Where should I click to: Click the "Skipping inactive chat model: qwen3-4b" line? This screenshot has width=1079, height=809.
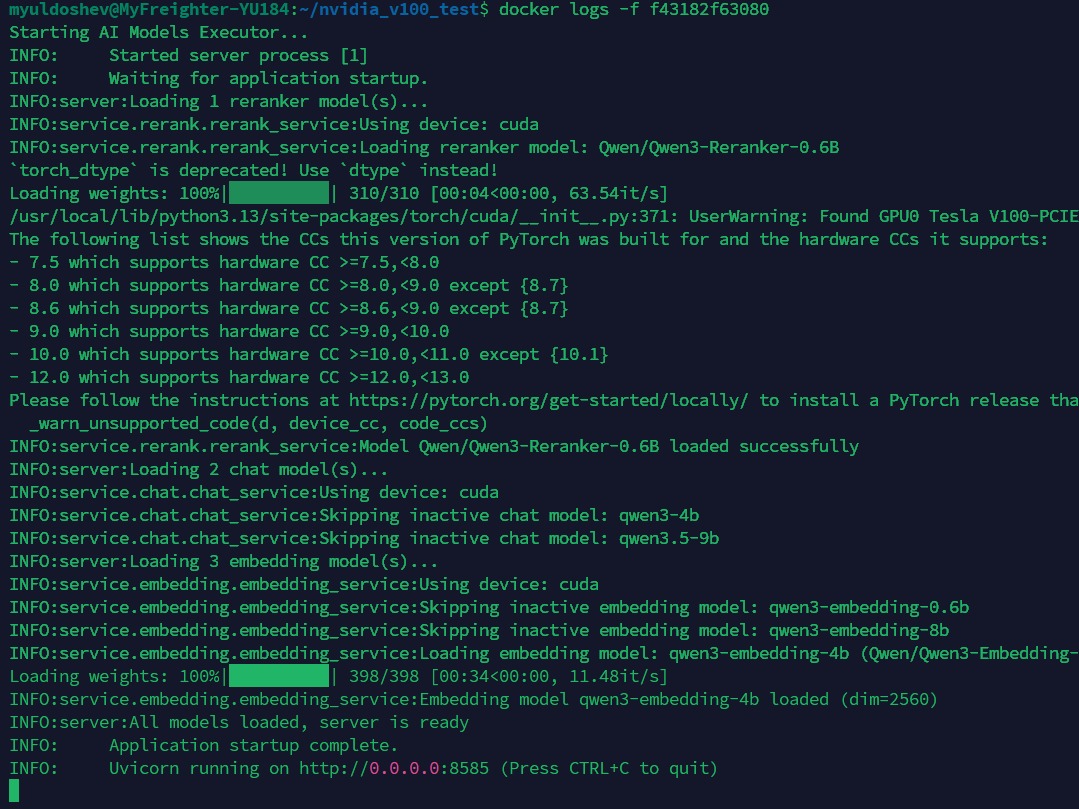(x=354, y=515)
